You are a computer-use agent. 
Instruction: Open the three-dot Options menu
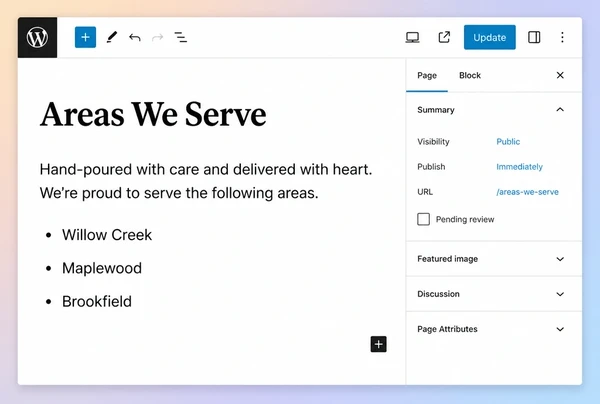(562, 37)
